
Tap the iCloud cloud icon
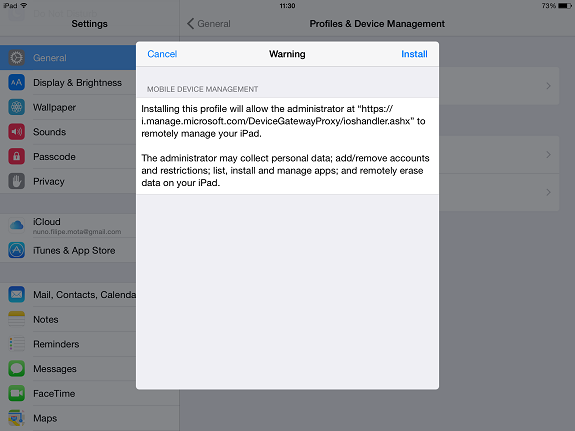coord(17,226)
